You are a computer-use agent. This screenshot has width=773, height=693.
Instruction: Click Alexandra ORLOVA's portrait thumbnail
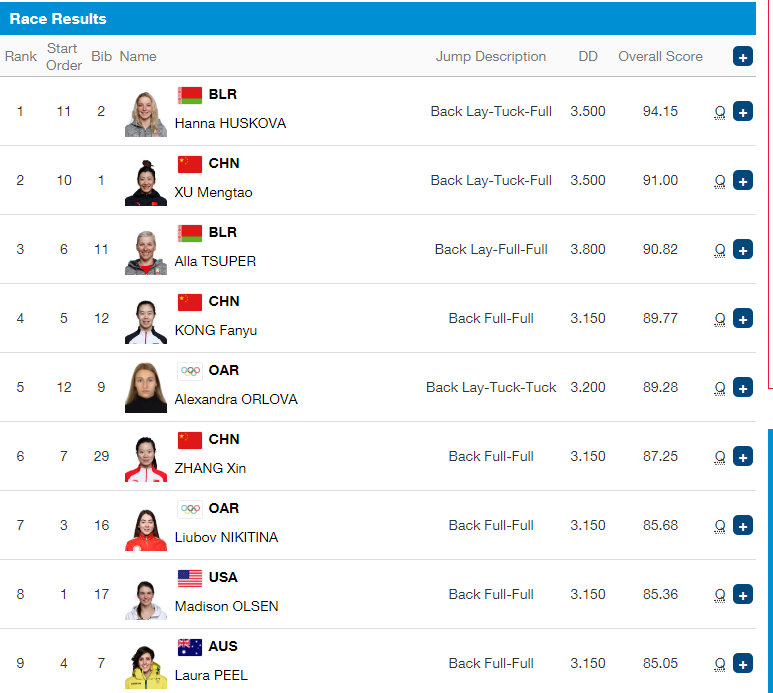coord(145,388)
